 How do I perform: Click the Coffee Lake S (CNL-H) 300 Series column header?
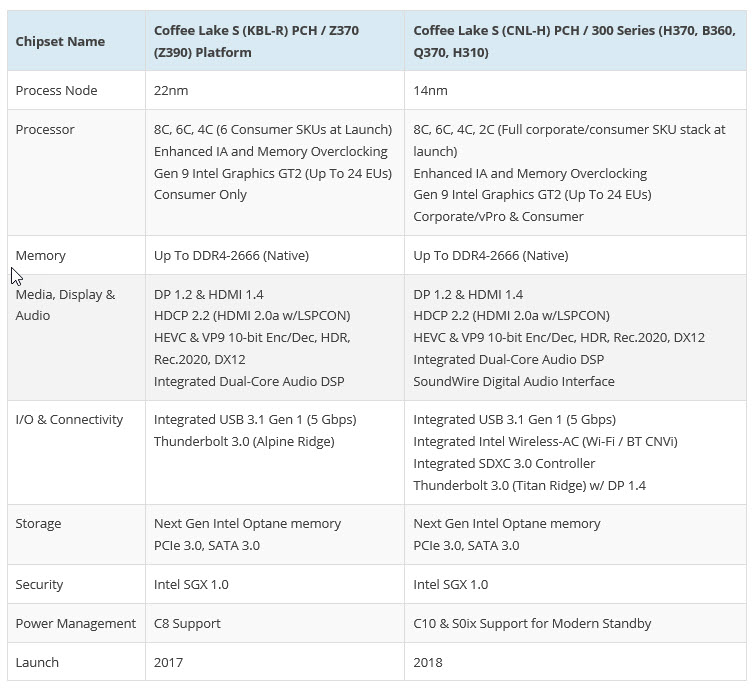click(x=570, y=41)
